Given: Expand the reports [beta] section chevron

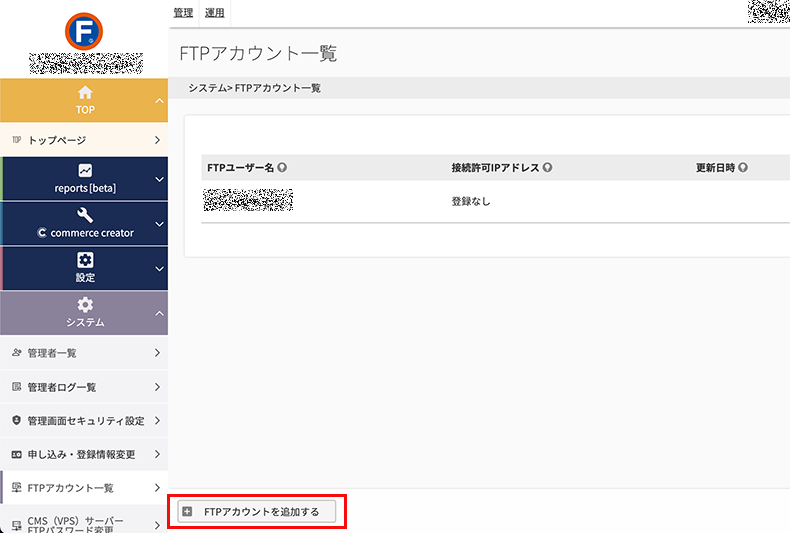Looking at the screenshot, I should 159,179.
